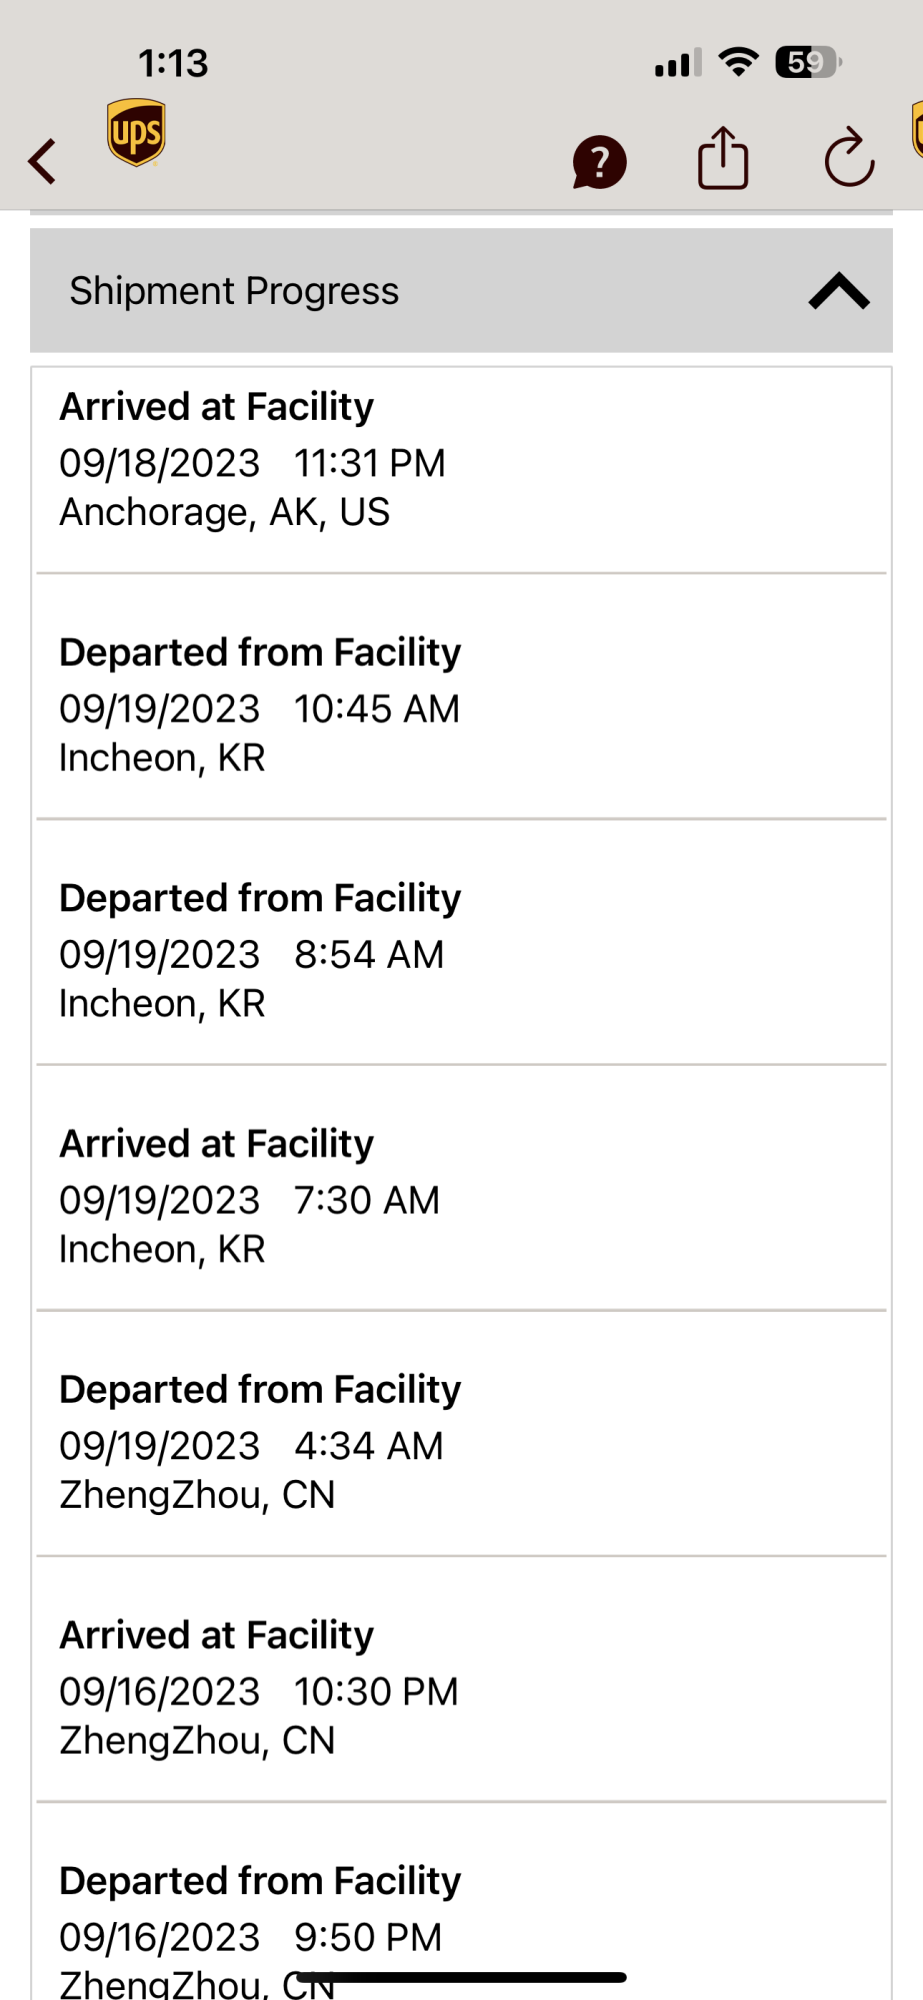
Task: Select the Incheon 8:54 AM departure entry
Action: pyautogui.click(x=460, y=950)
